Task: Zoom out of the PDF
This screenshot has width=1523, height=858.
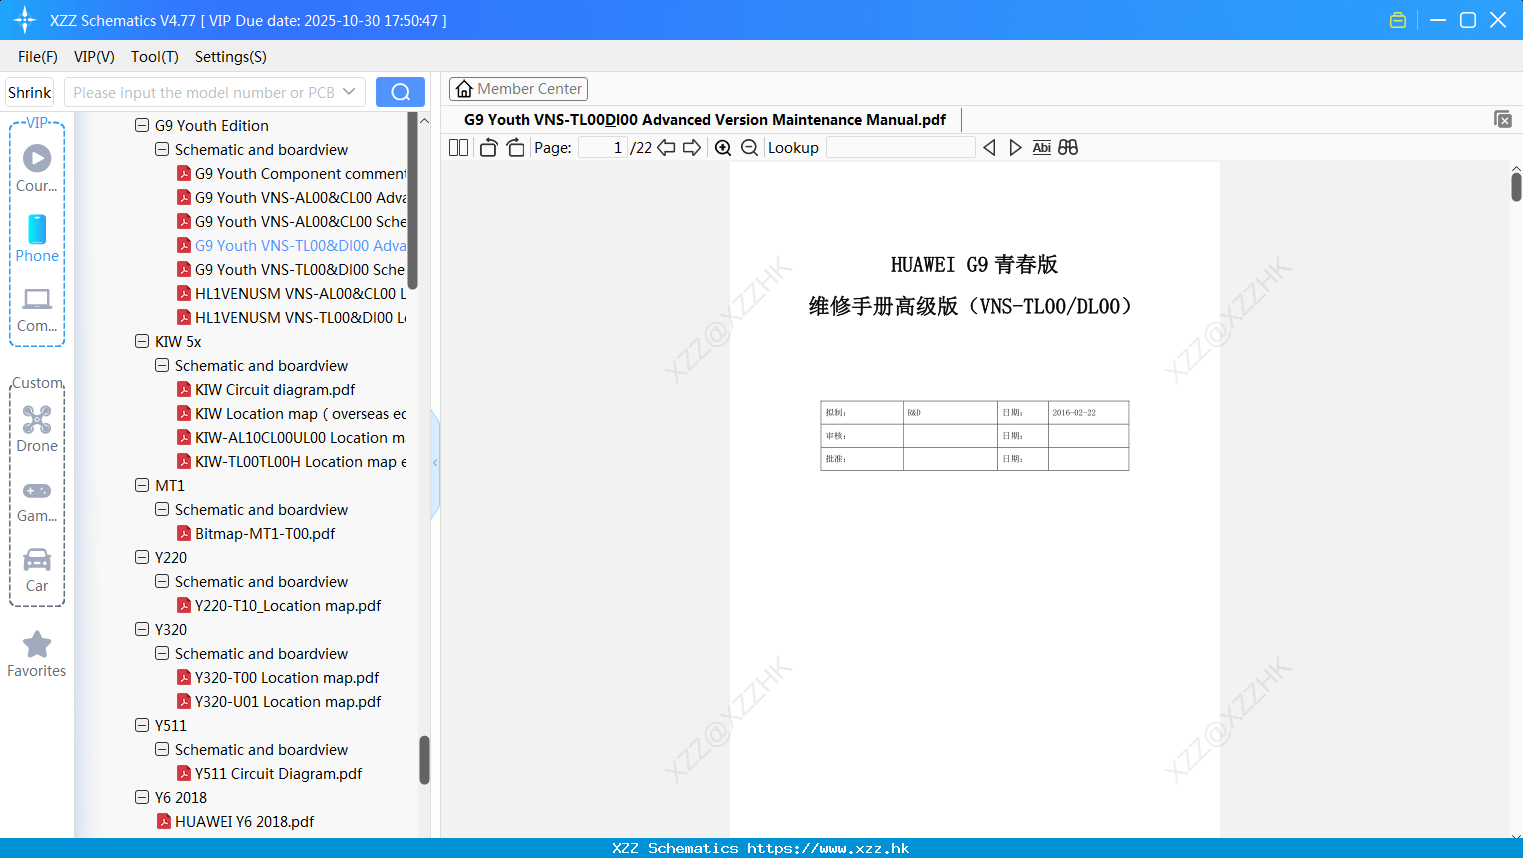Action: click(749, 147)
